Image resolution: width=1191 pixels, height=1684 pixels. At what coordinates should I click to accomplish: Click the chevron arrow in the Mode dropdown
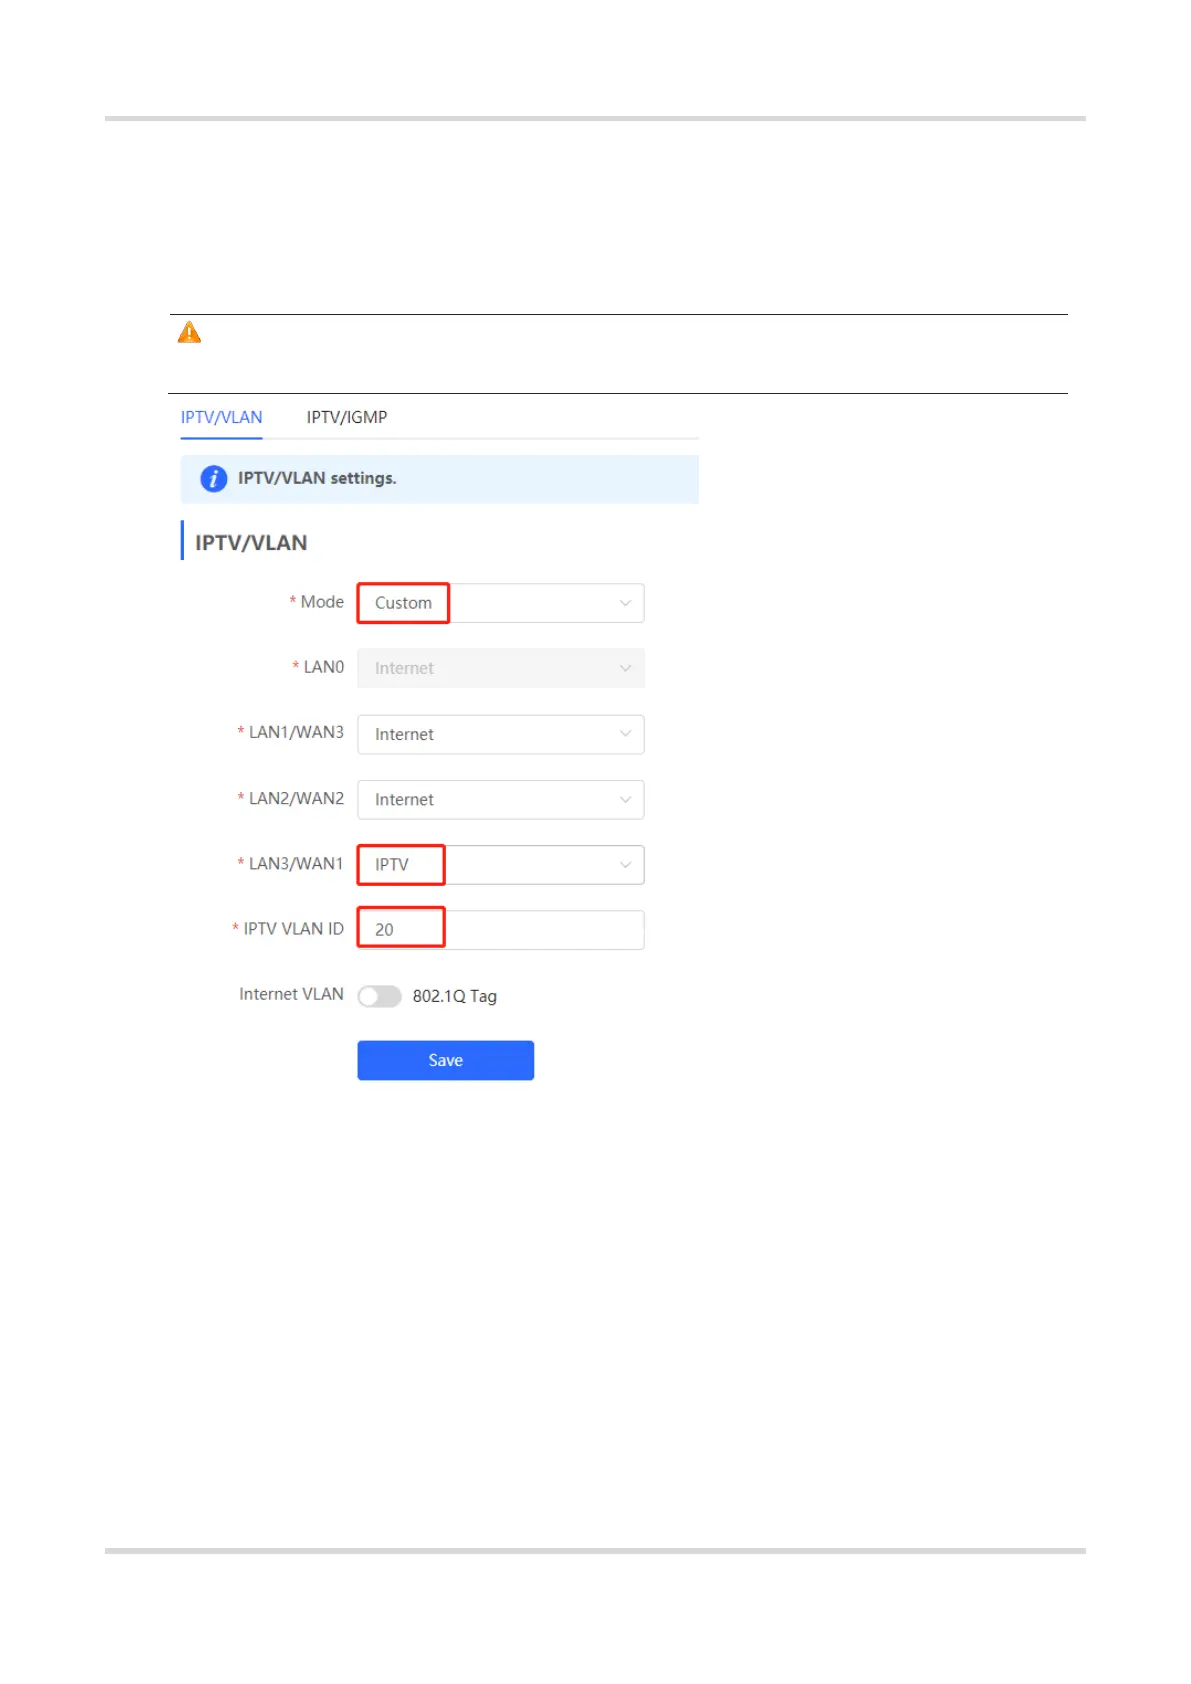[x=625, y=603]
